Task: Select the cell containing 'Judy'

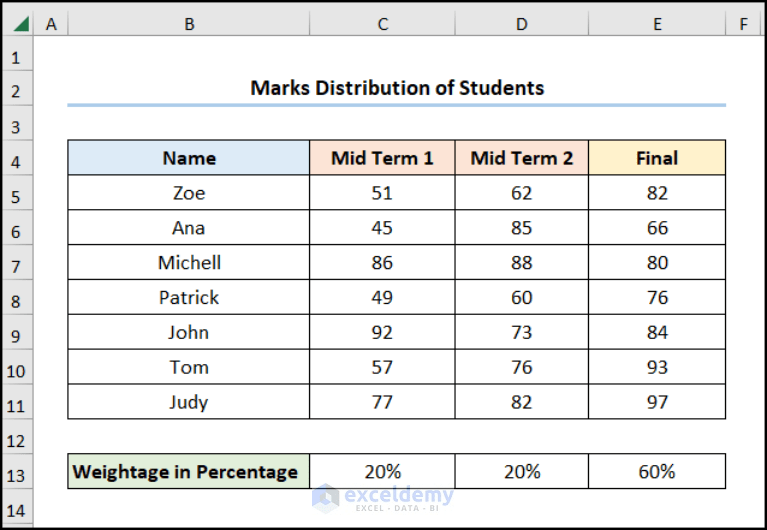Action: pos(189,402)
